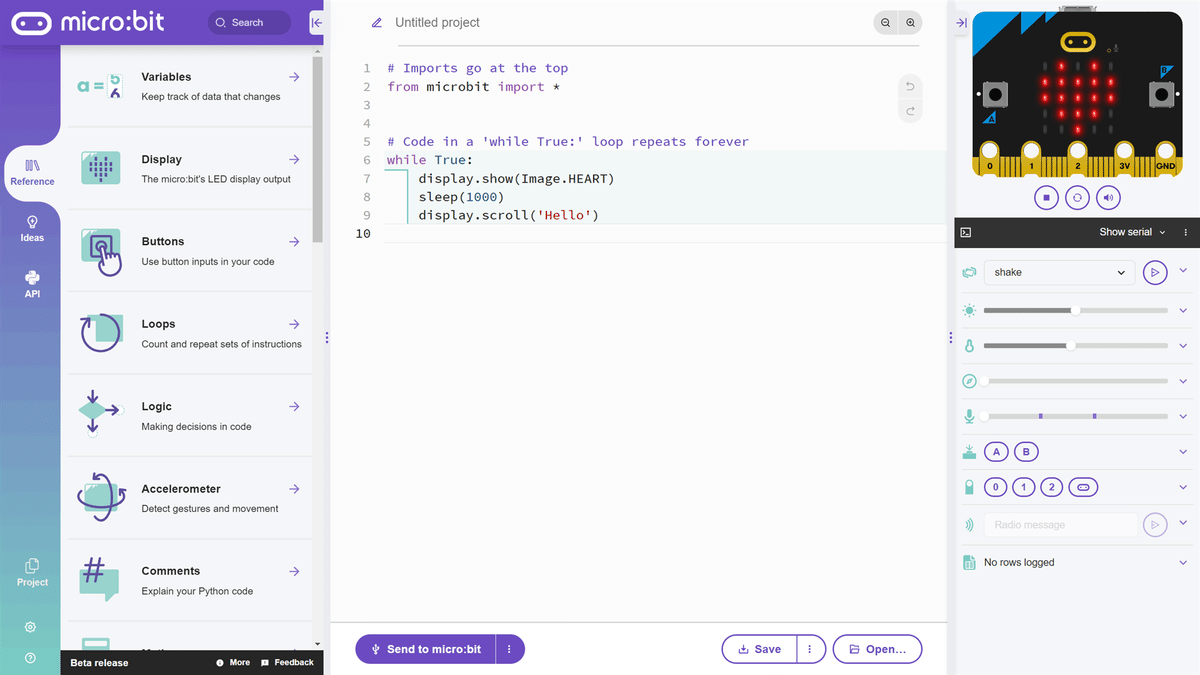Stop the micro:bit simulator
1200x675 pixels.
1046,197
